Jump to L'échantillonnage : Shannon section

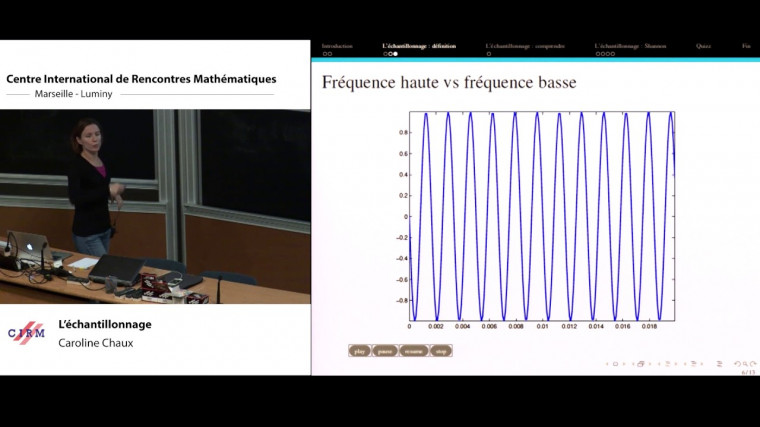click(630, 46)
